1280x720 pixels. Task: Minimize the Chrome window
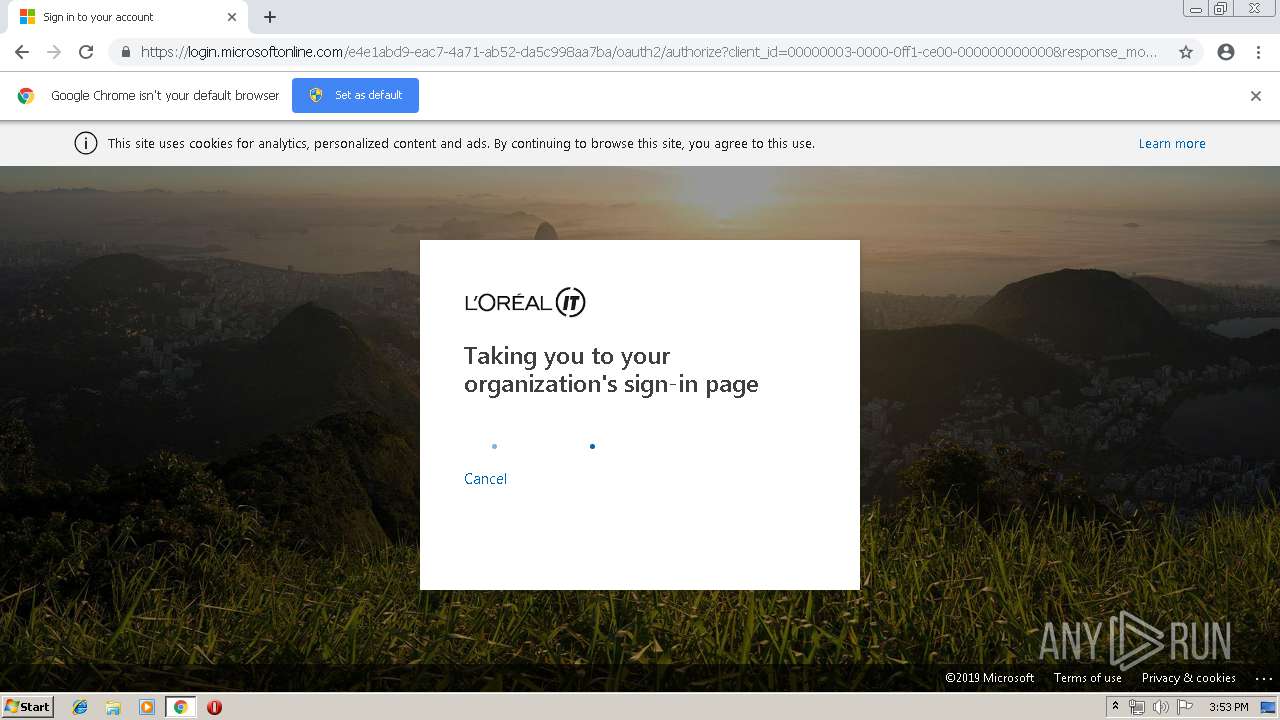click(1195, 9)
